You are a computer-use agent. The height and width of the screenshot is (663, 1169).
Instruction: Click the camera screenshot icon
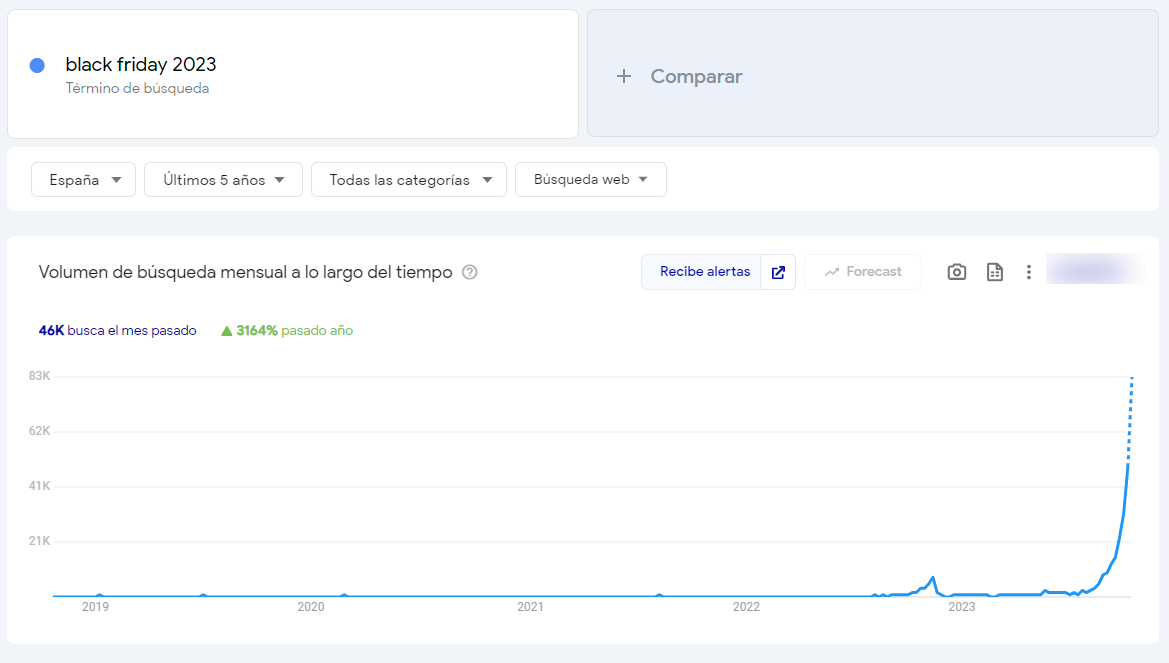[x=957, y=272]
